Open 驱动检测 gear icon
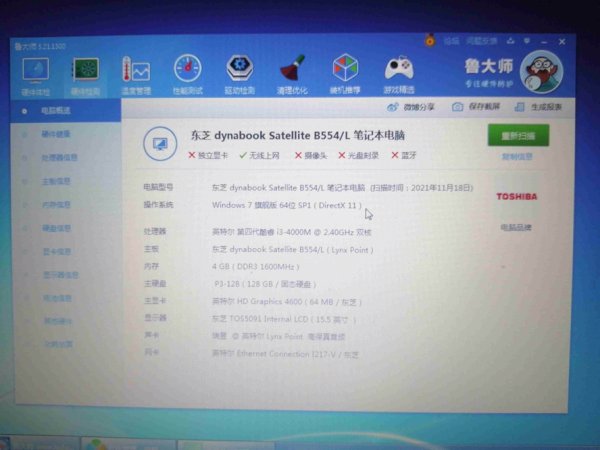Screen dimensions: 600x450 (240, 68)
